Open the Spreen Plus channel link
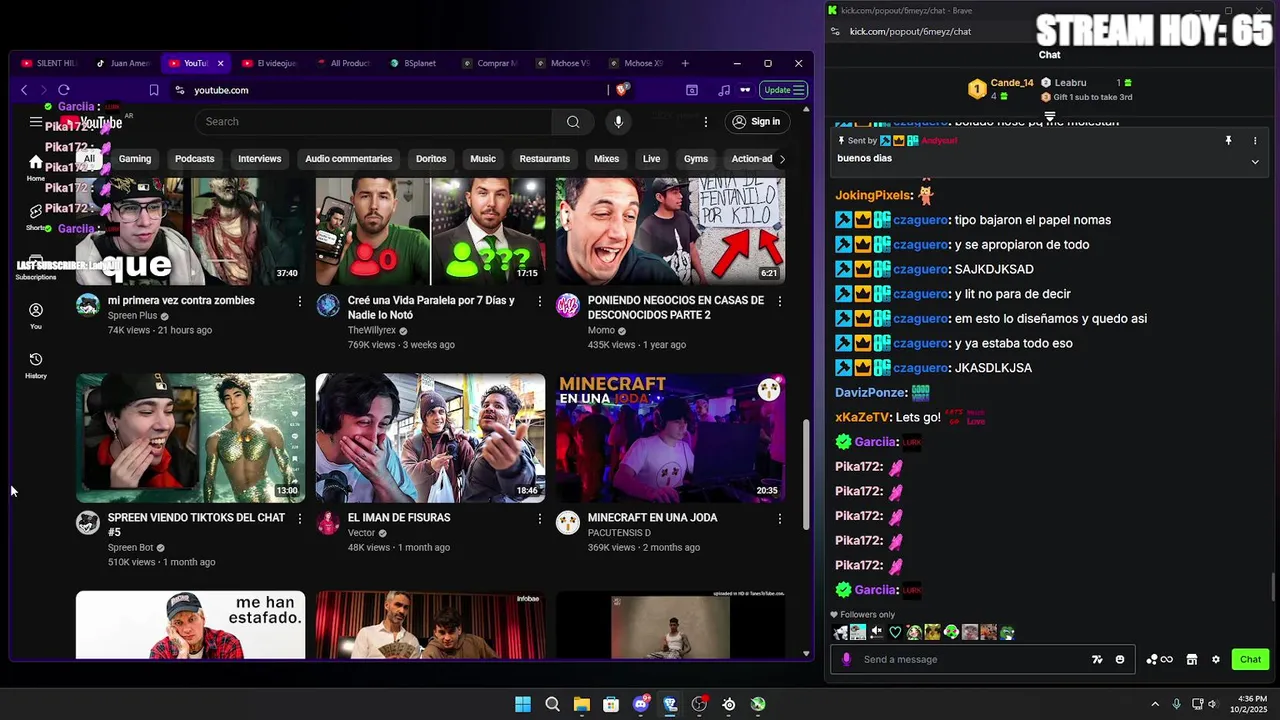 coord(132,316)
